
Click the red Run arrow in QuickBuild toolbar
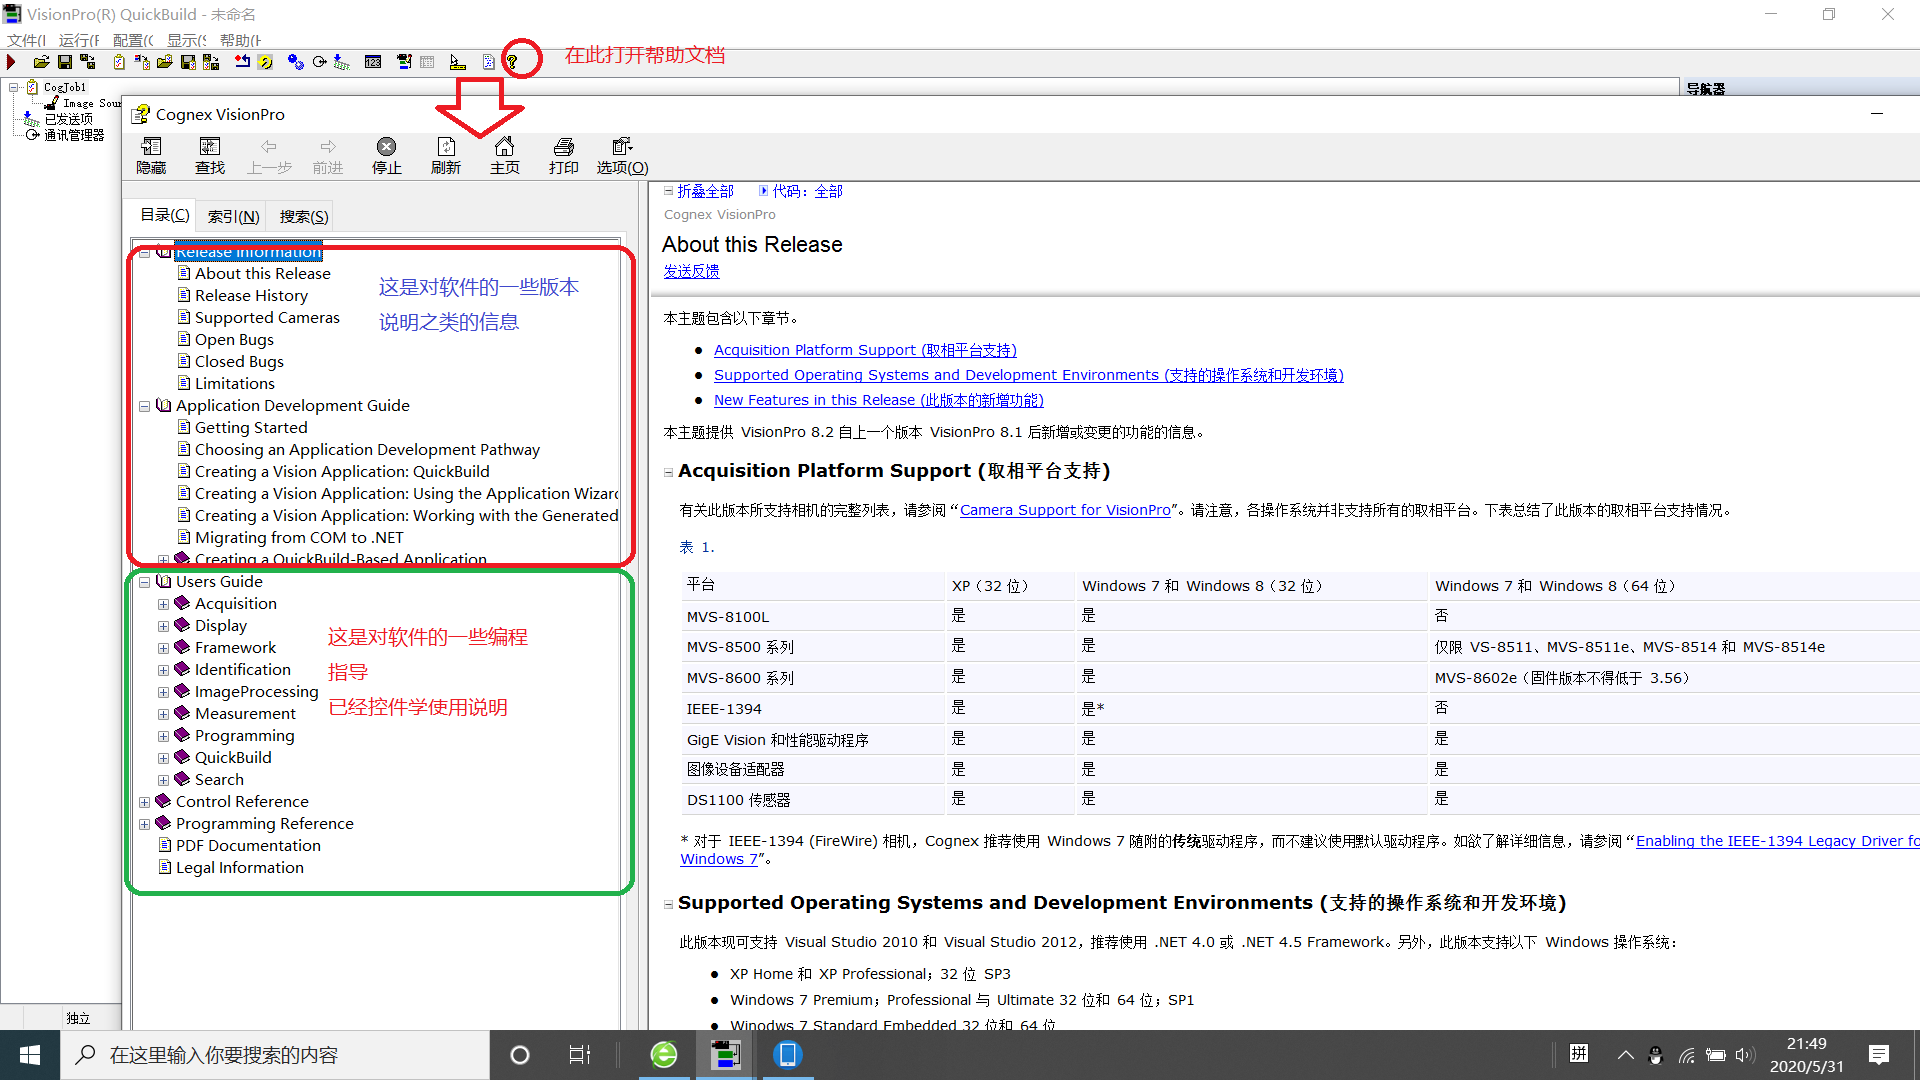tap(11, 62)
